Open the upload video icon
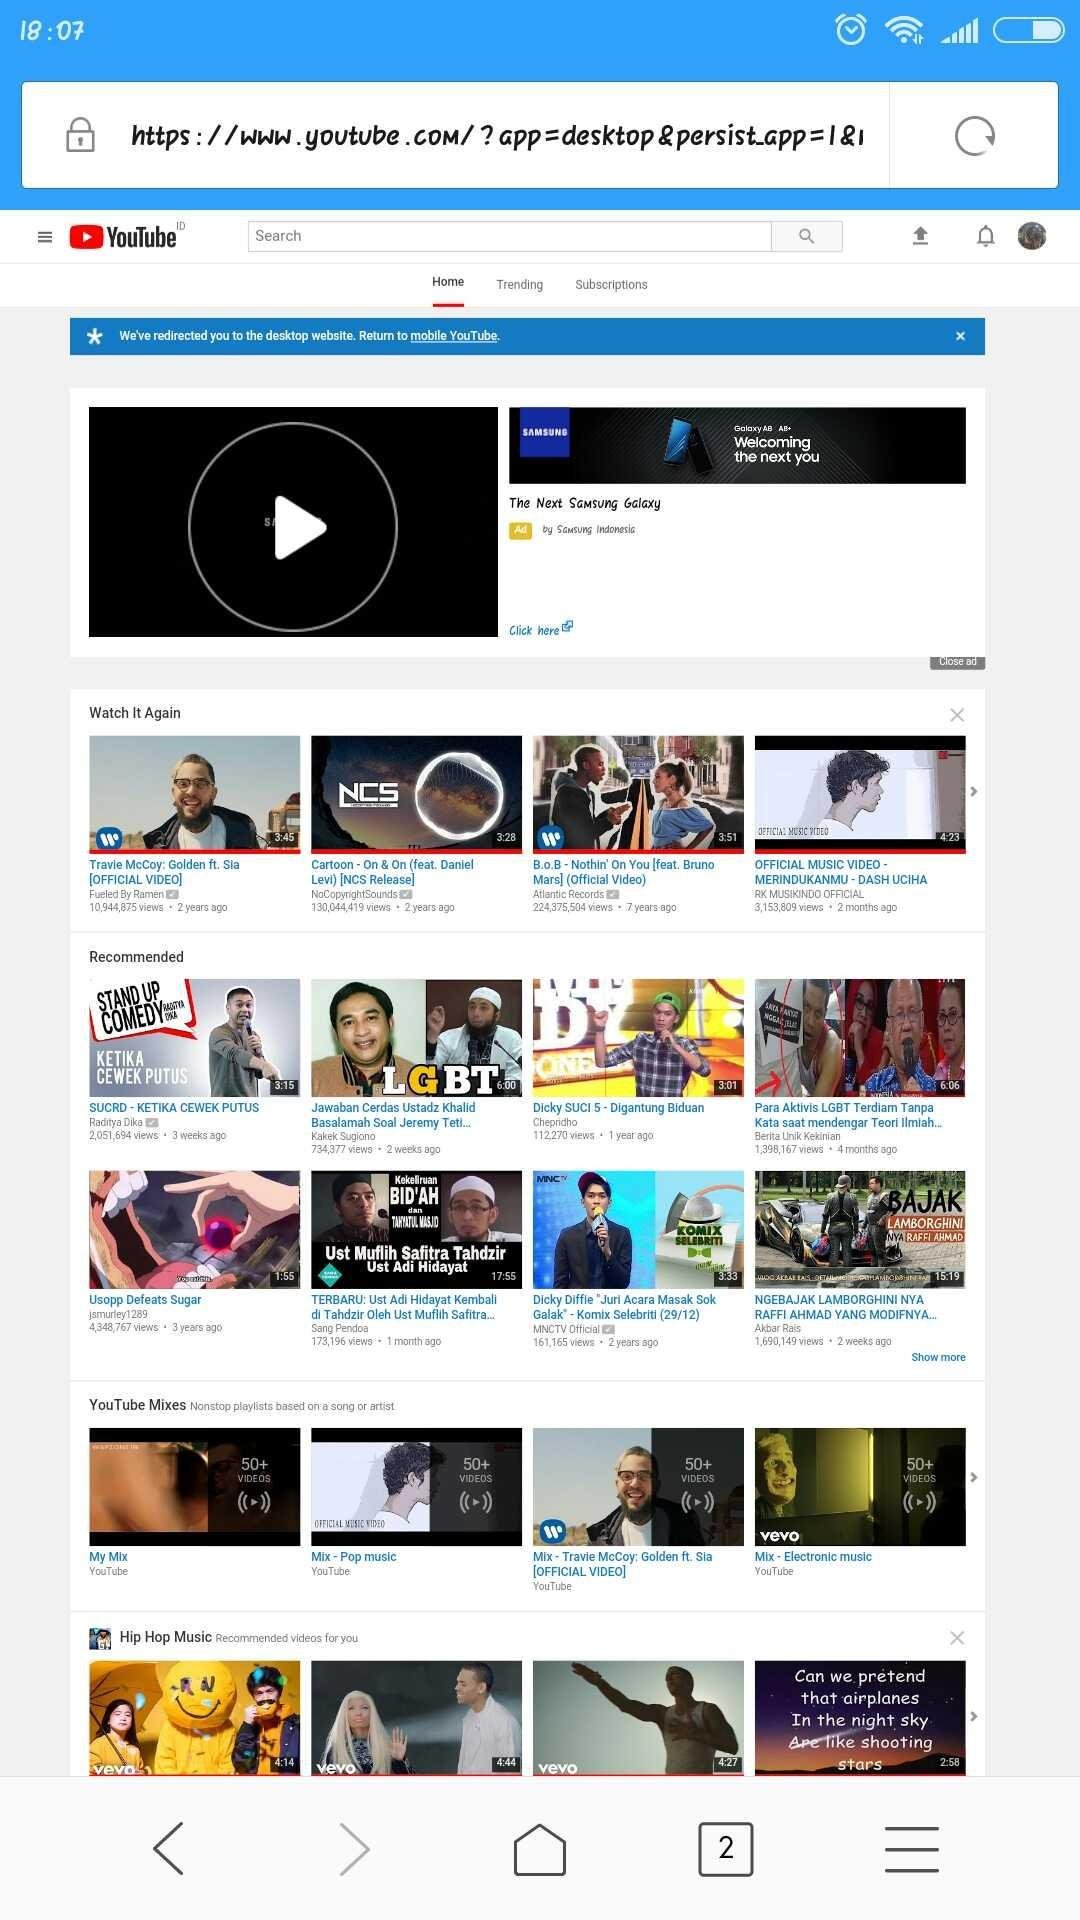Image resolution: width=1080 pixels, height=1920 pixels. coord(921,236)
